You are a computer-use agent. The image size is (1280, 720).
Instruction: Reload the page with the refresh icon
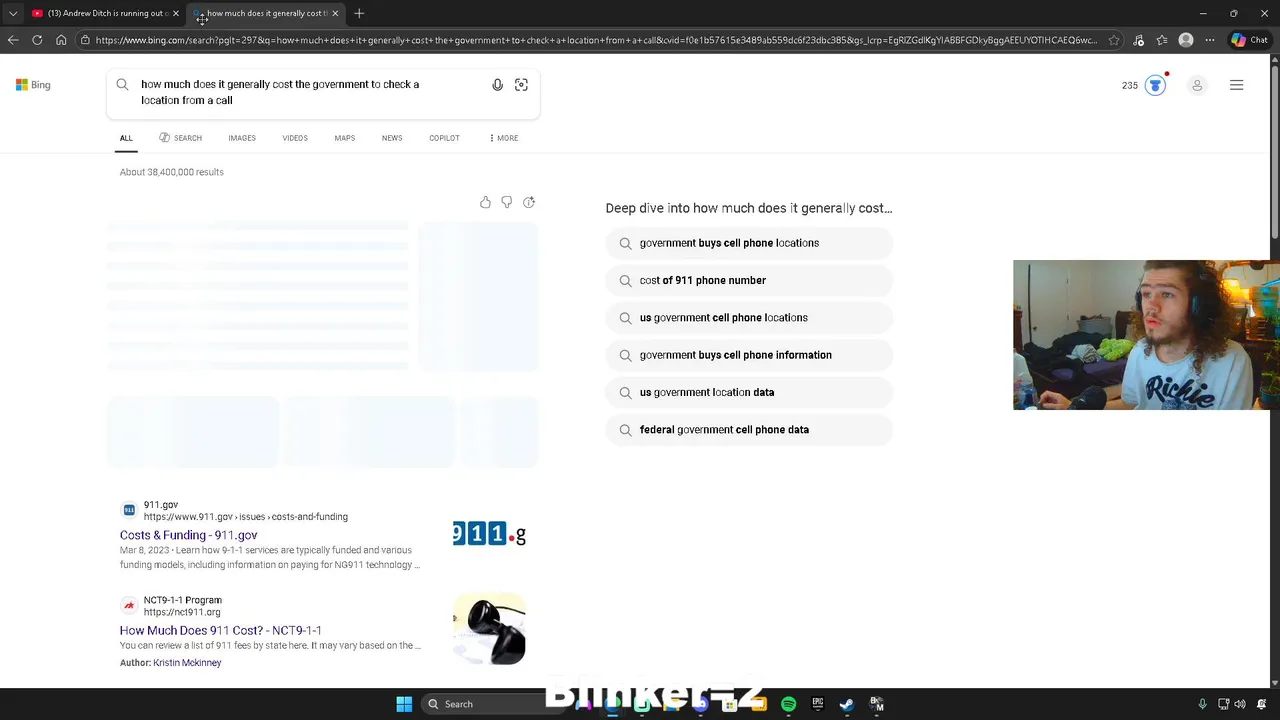pyautogui.click(x=37, y=40)
